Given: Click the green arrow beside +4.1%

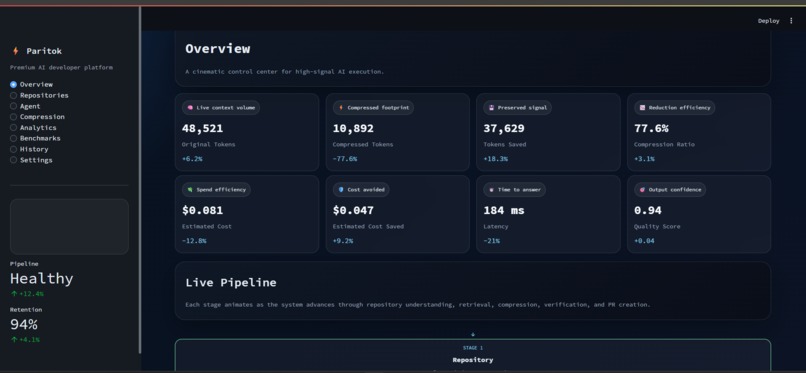Looking at the screenshot, I should (14, 340).
